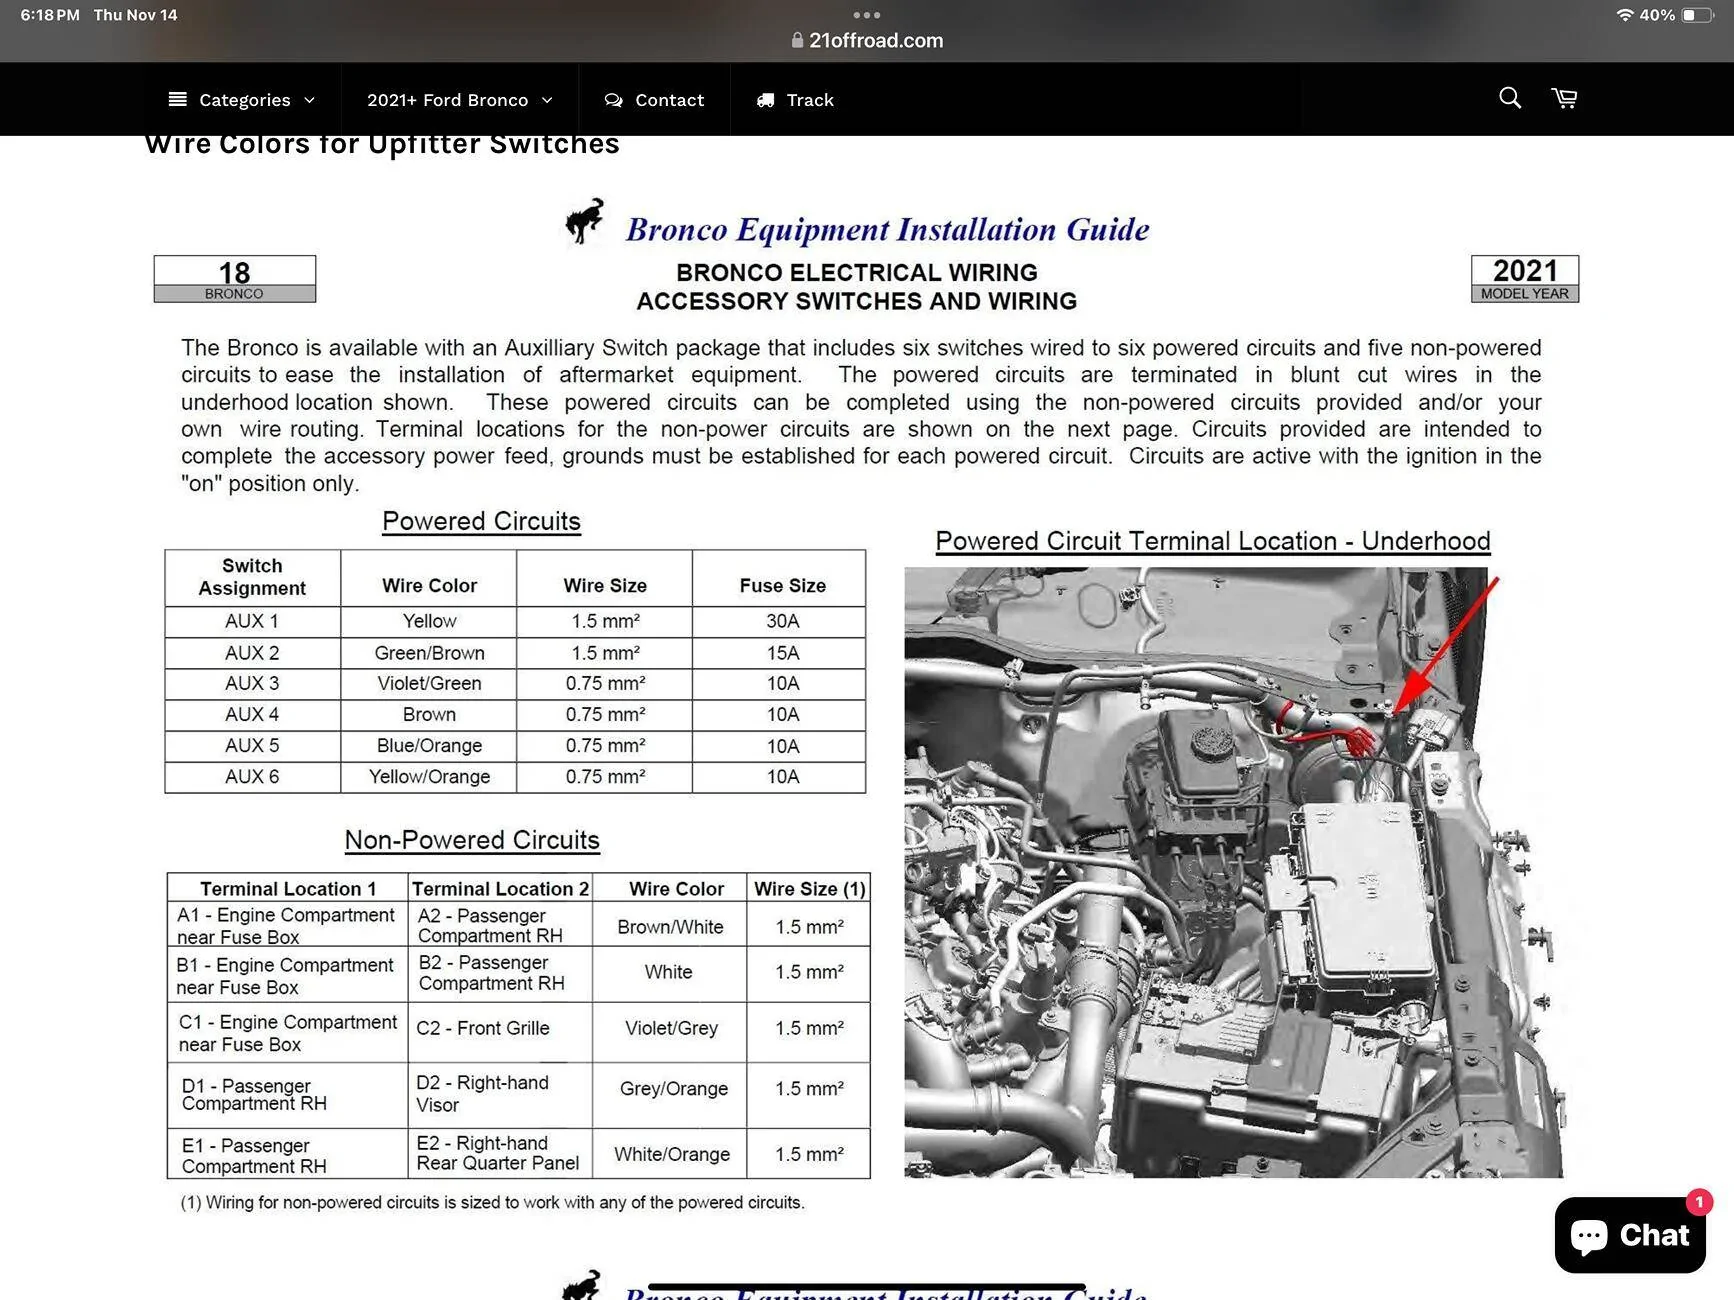The image size is (1734, 1300).
Task: Click the Bronco horse logo
Action: pyautogui.click(x=585, y=222)
